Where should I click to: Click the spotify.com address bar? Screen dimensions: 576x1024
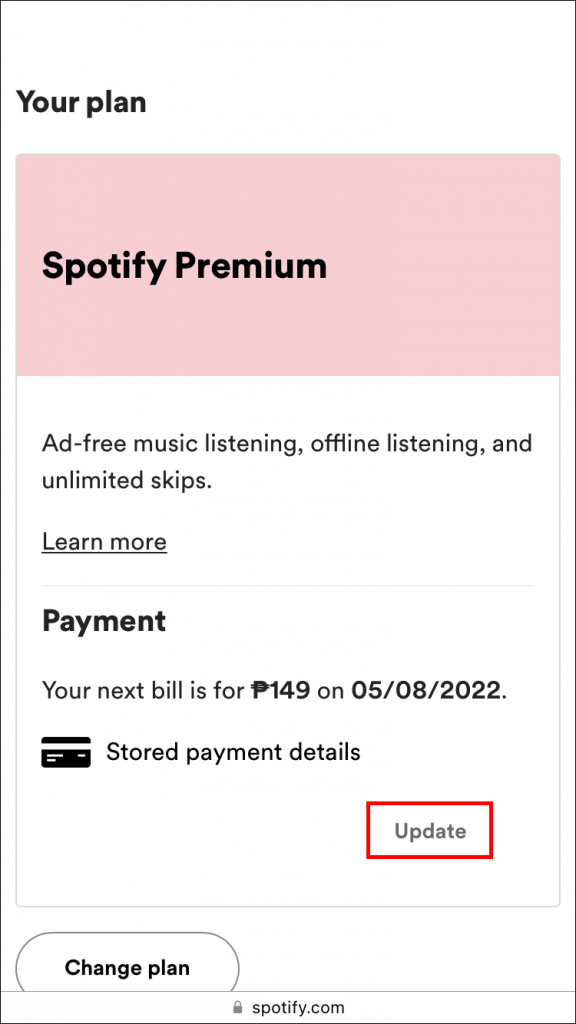tap(295, 1007)
